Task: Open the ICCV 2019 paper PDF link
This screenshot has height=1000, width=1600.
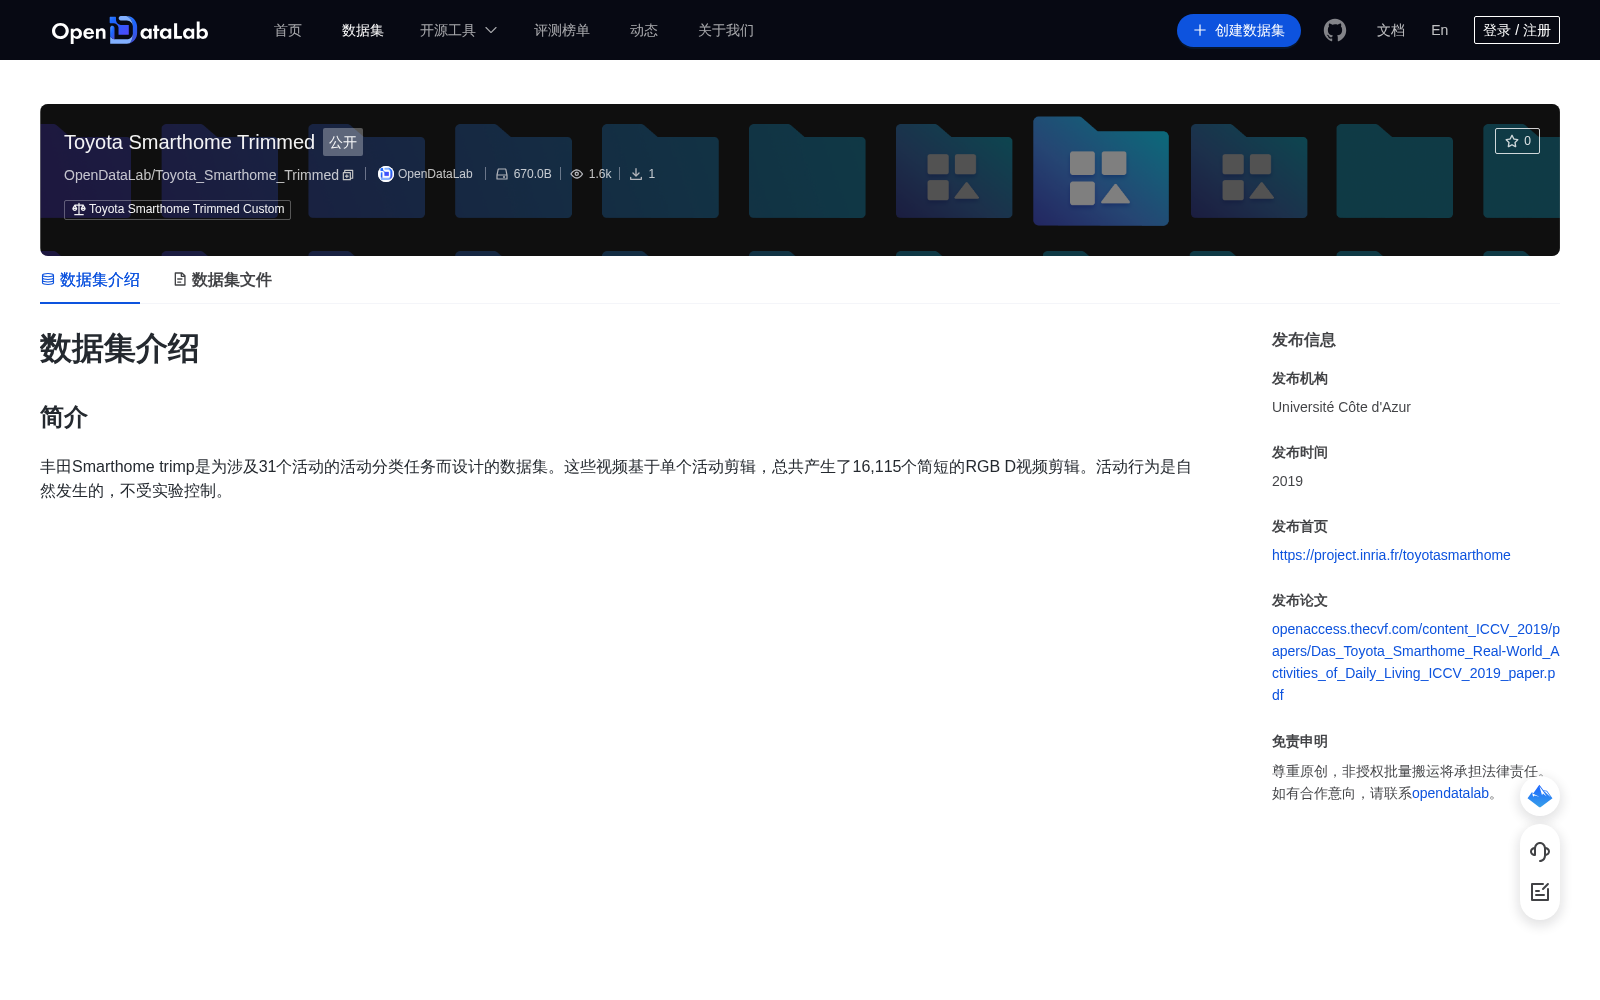Action: pyautogui.click(x=1415, y=662)
